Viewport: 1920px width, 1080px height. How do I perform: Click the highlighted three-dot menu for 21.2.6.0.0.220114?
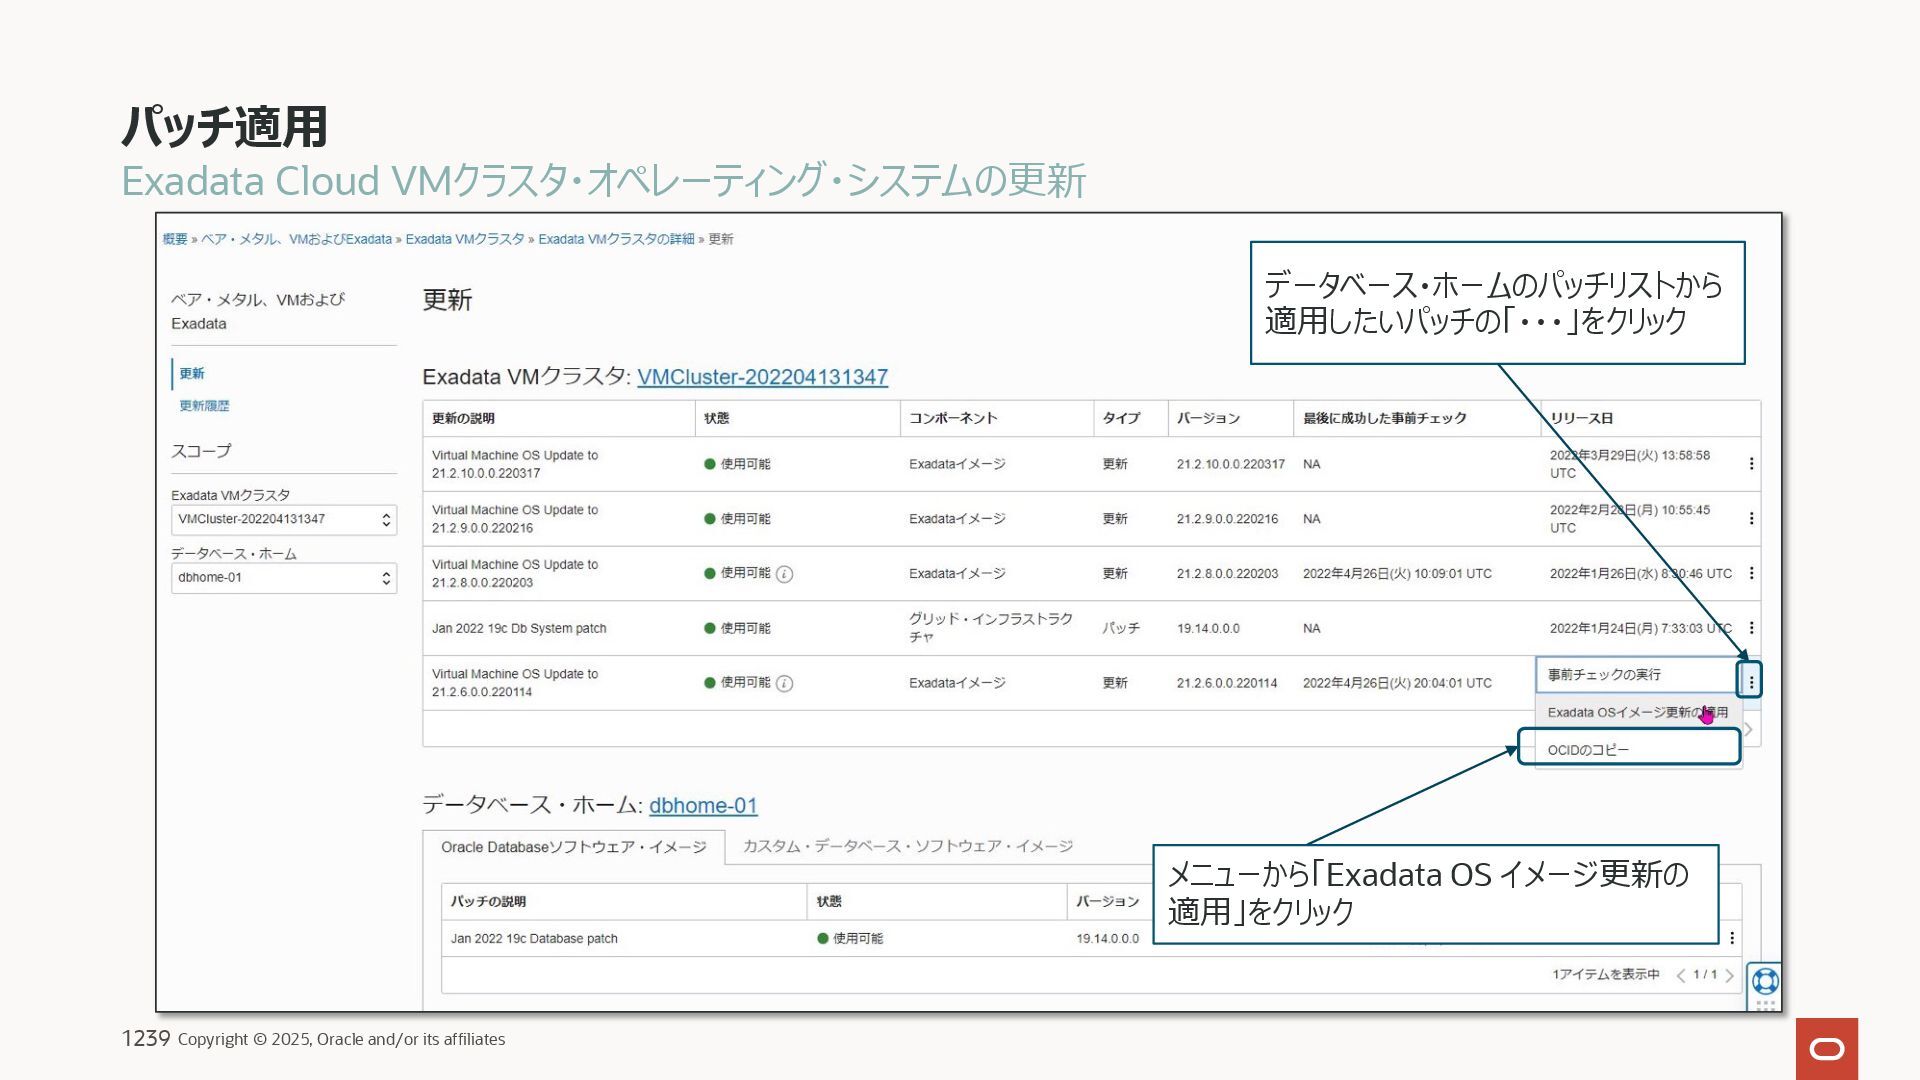pos(1750,682)
